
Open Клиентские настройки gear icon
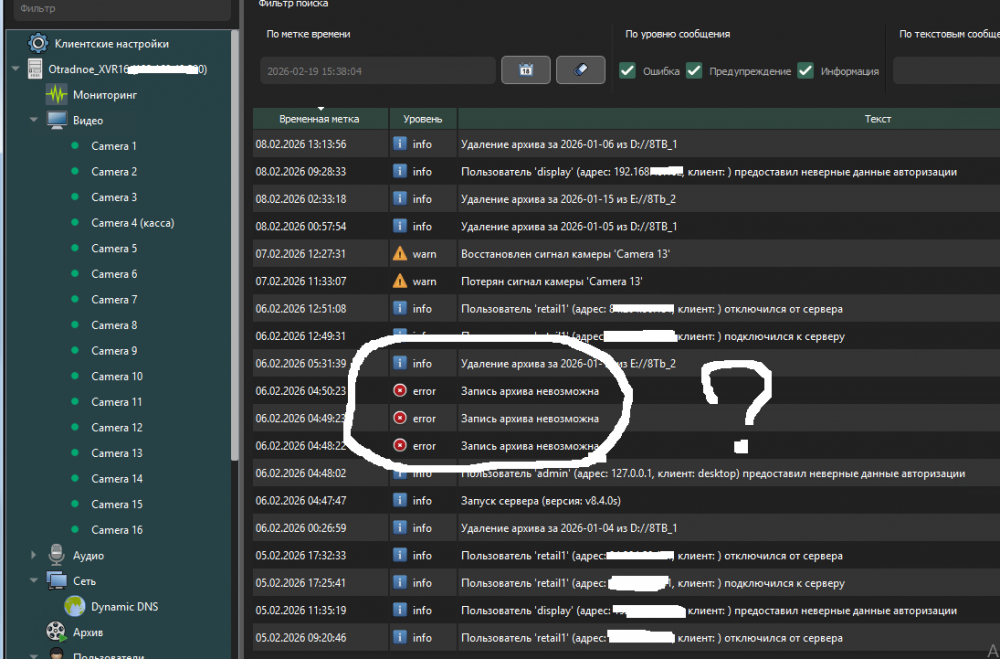(x=38, y=44)
